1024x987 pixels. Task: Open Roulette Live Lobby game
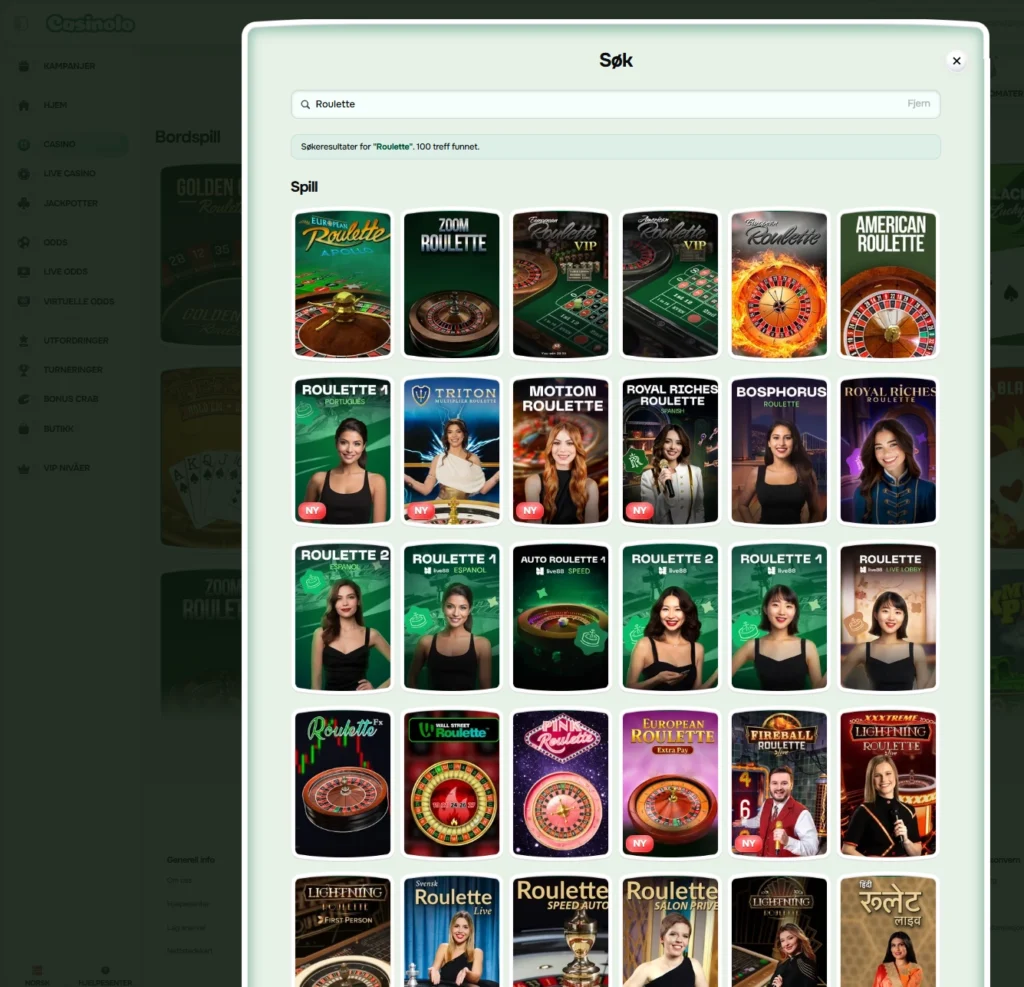point(888,617)
